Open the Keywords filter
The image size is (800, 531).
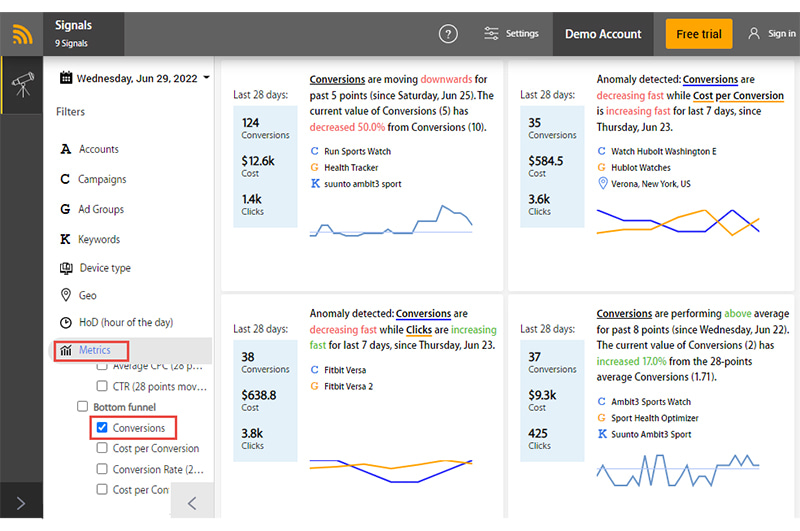click(99, 240)
